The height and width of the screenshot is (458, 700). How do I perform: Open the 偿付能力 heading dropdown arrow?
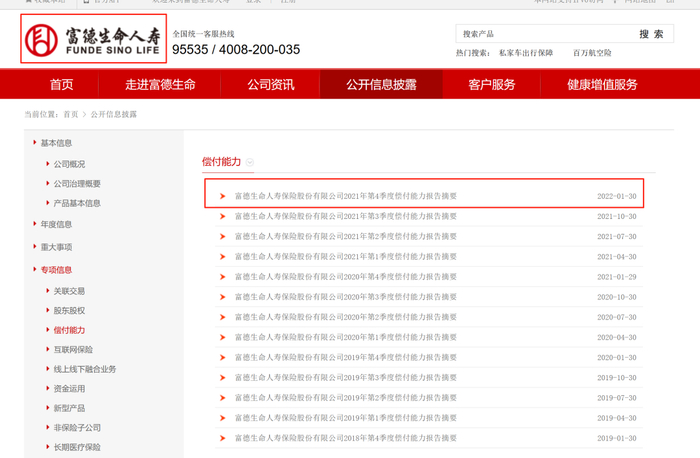[250, 162]
